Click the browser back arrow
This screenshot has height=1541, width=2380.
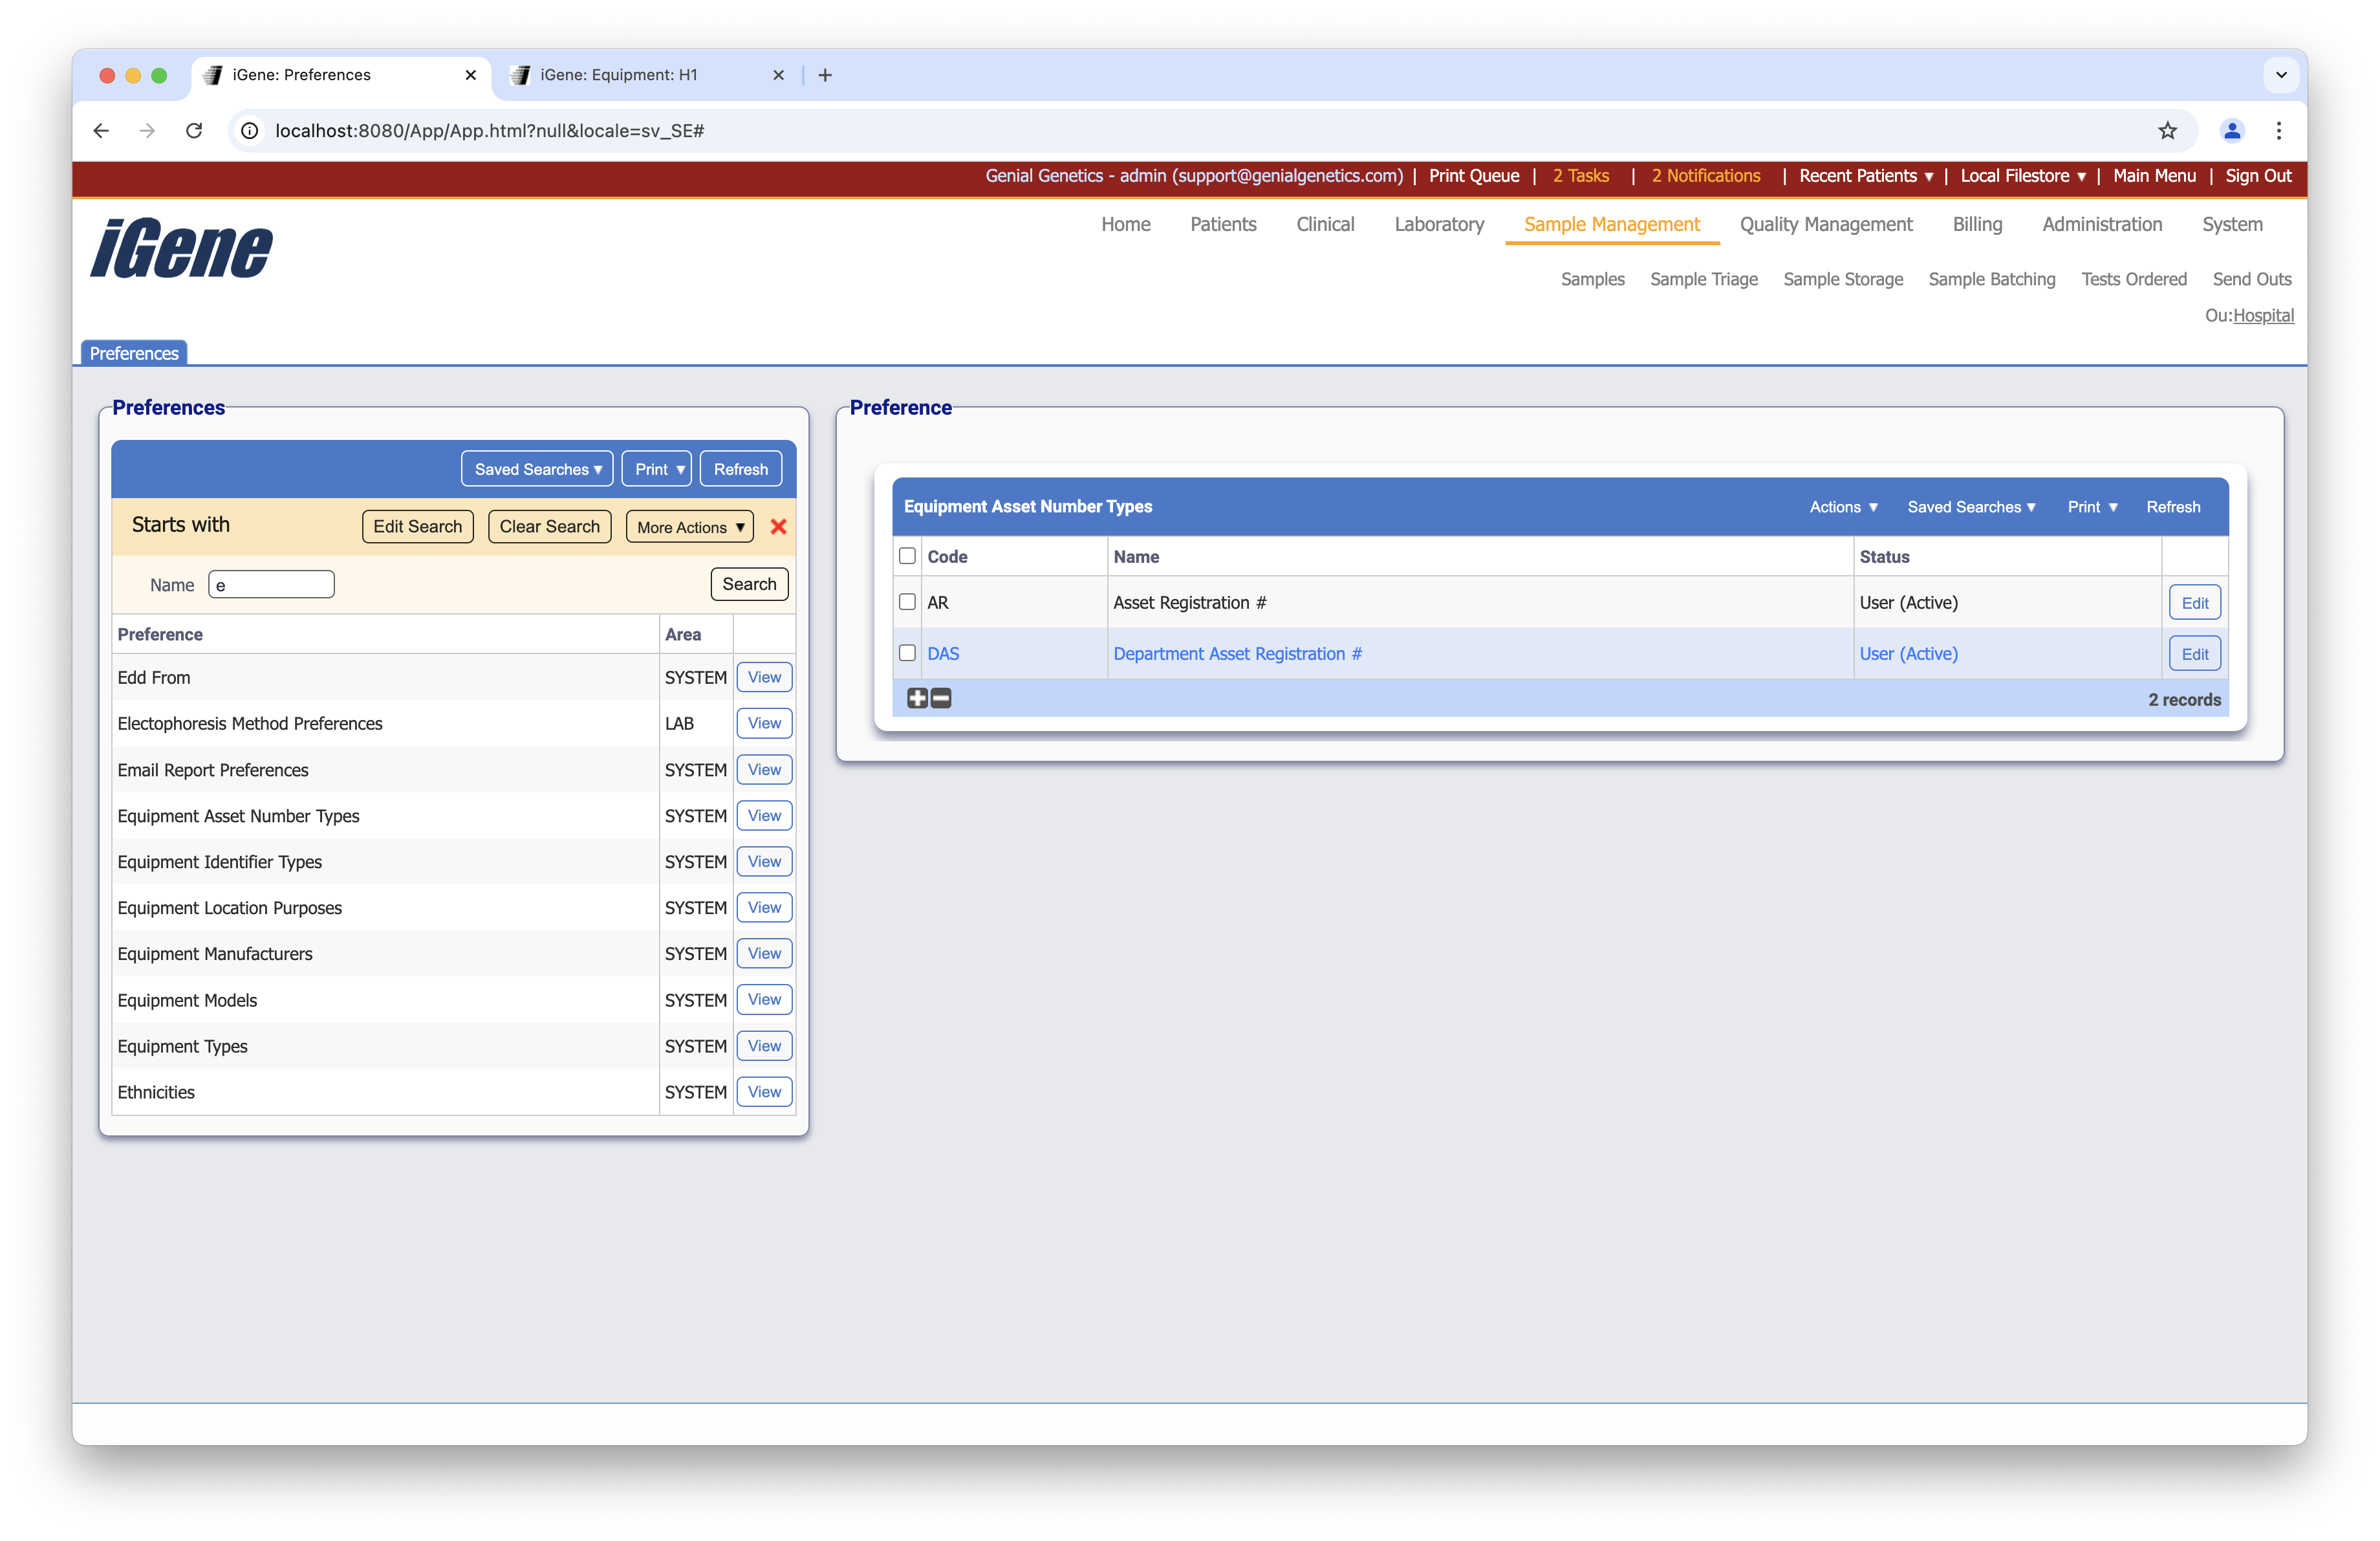click(101, 131)
